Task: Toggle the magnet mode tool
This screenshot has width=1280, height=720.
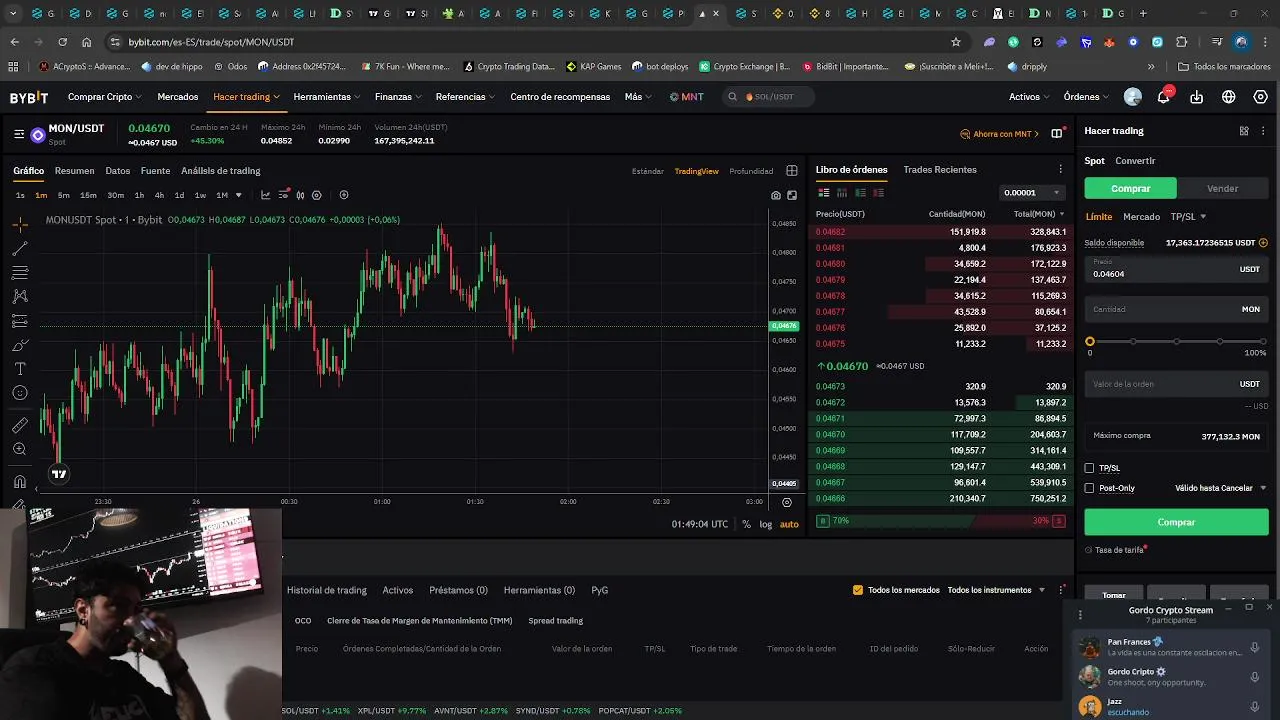Action: [x=20, y=481]
